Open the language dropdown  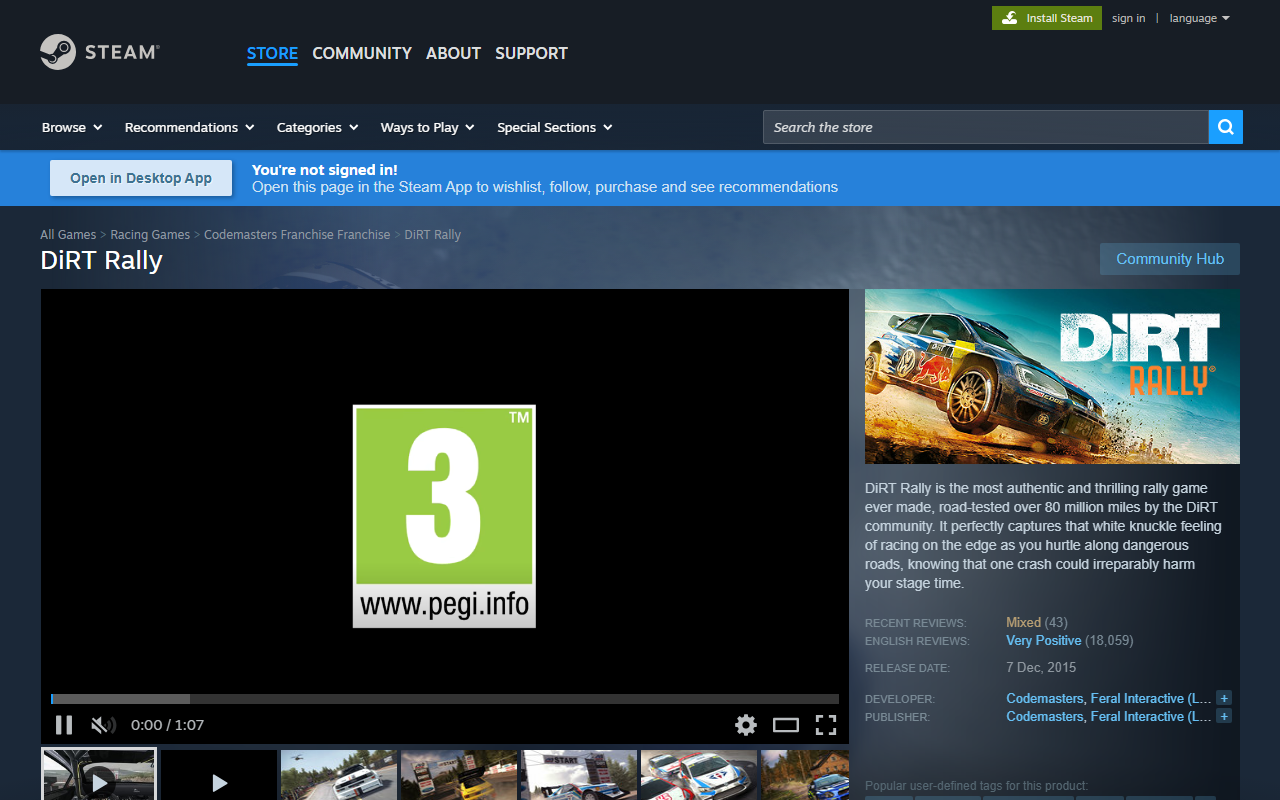point(1199,18)
